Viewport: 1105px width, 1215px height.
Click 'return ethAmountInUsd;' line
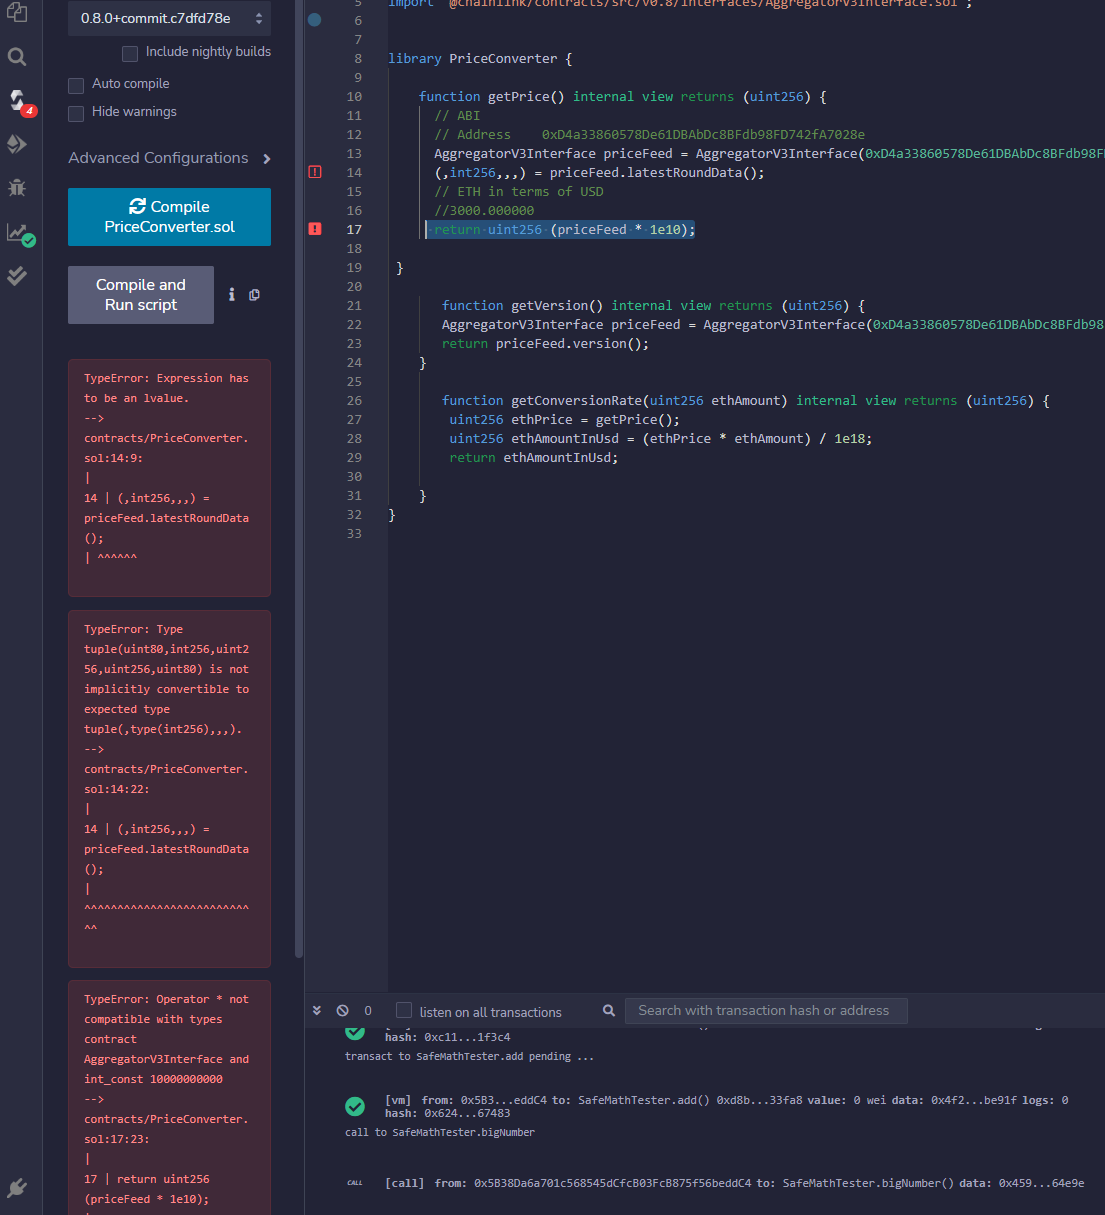[533, 457]
